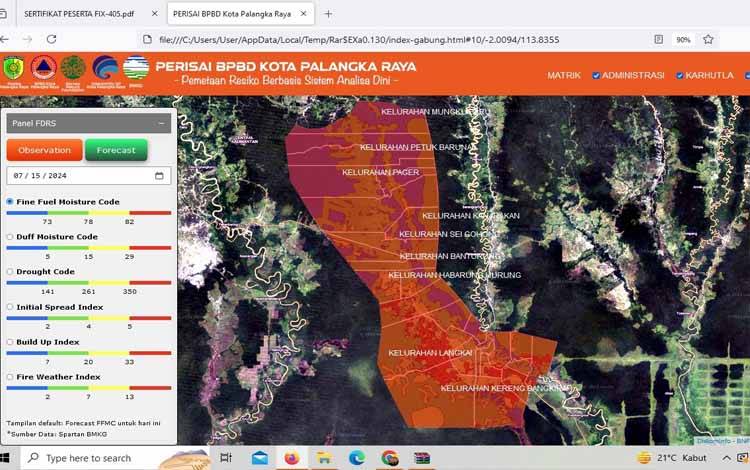Click the KELURAHAN MUNGKU BARU map label
The image size is (750, 470).
coord(435,111)
